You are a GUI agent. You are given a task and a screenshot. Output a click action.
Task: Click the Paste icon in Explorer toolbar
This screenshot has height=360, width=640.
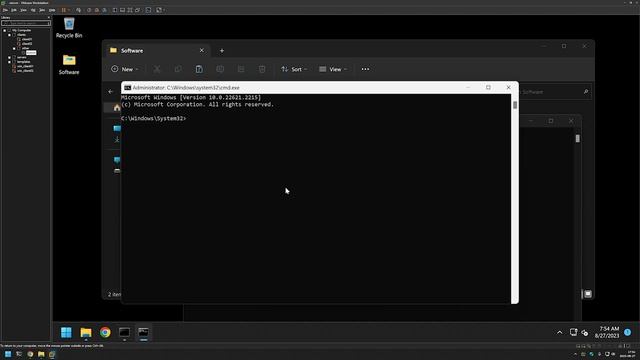pyautogui.click(x=199, y=69)
